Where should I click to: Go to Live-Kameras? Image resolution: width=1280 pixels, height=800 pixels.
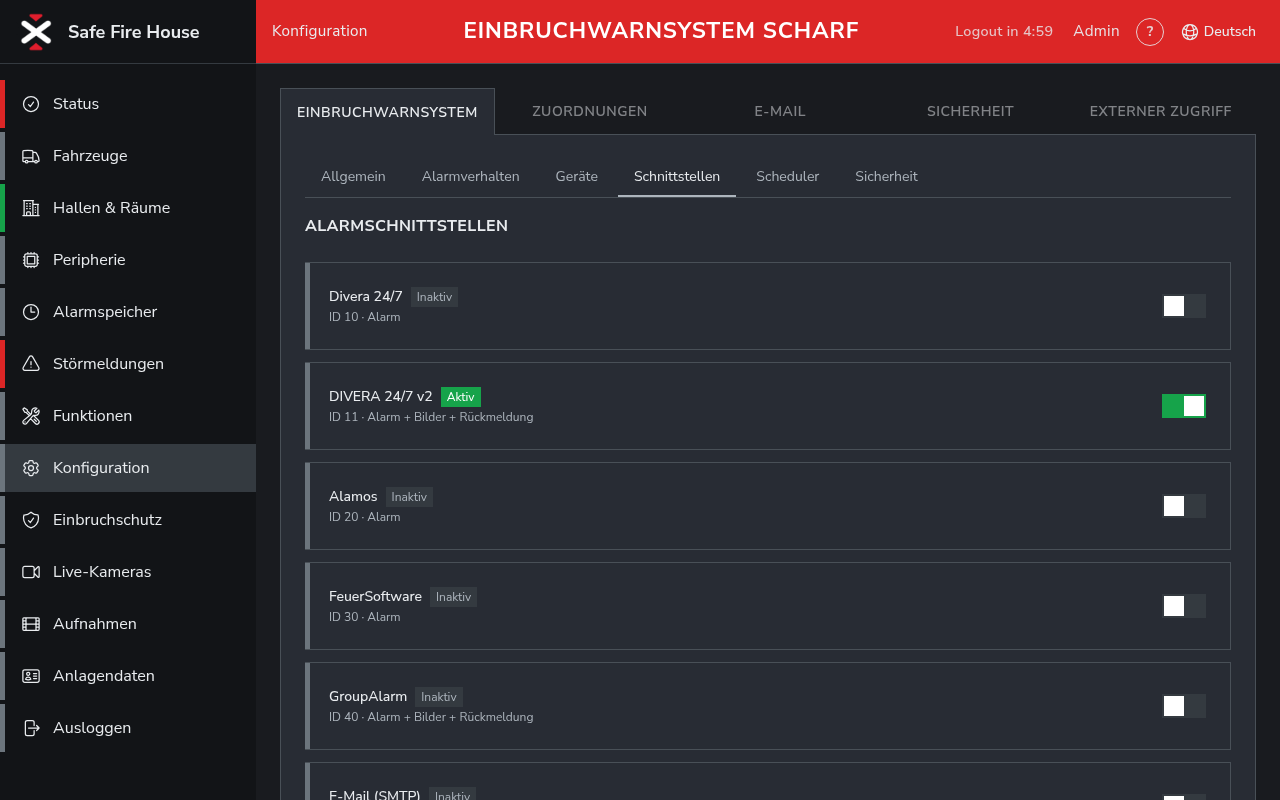128,572
